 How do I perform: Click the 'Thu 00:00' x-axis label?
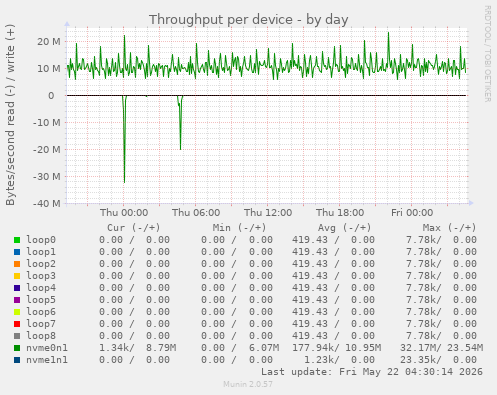(x=124, y=212)
